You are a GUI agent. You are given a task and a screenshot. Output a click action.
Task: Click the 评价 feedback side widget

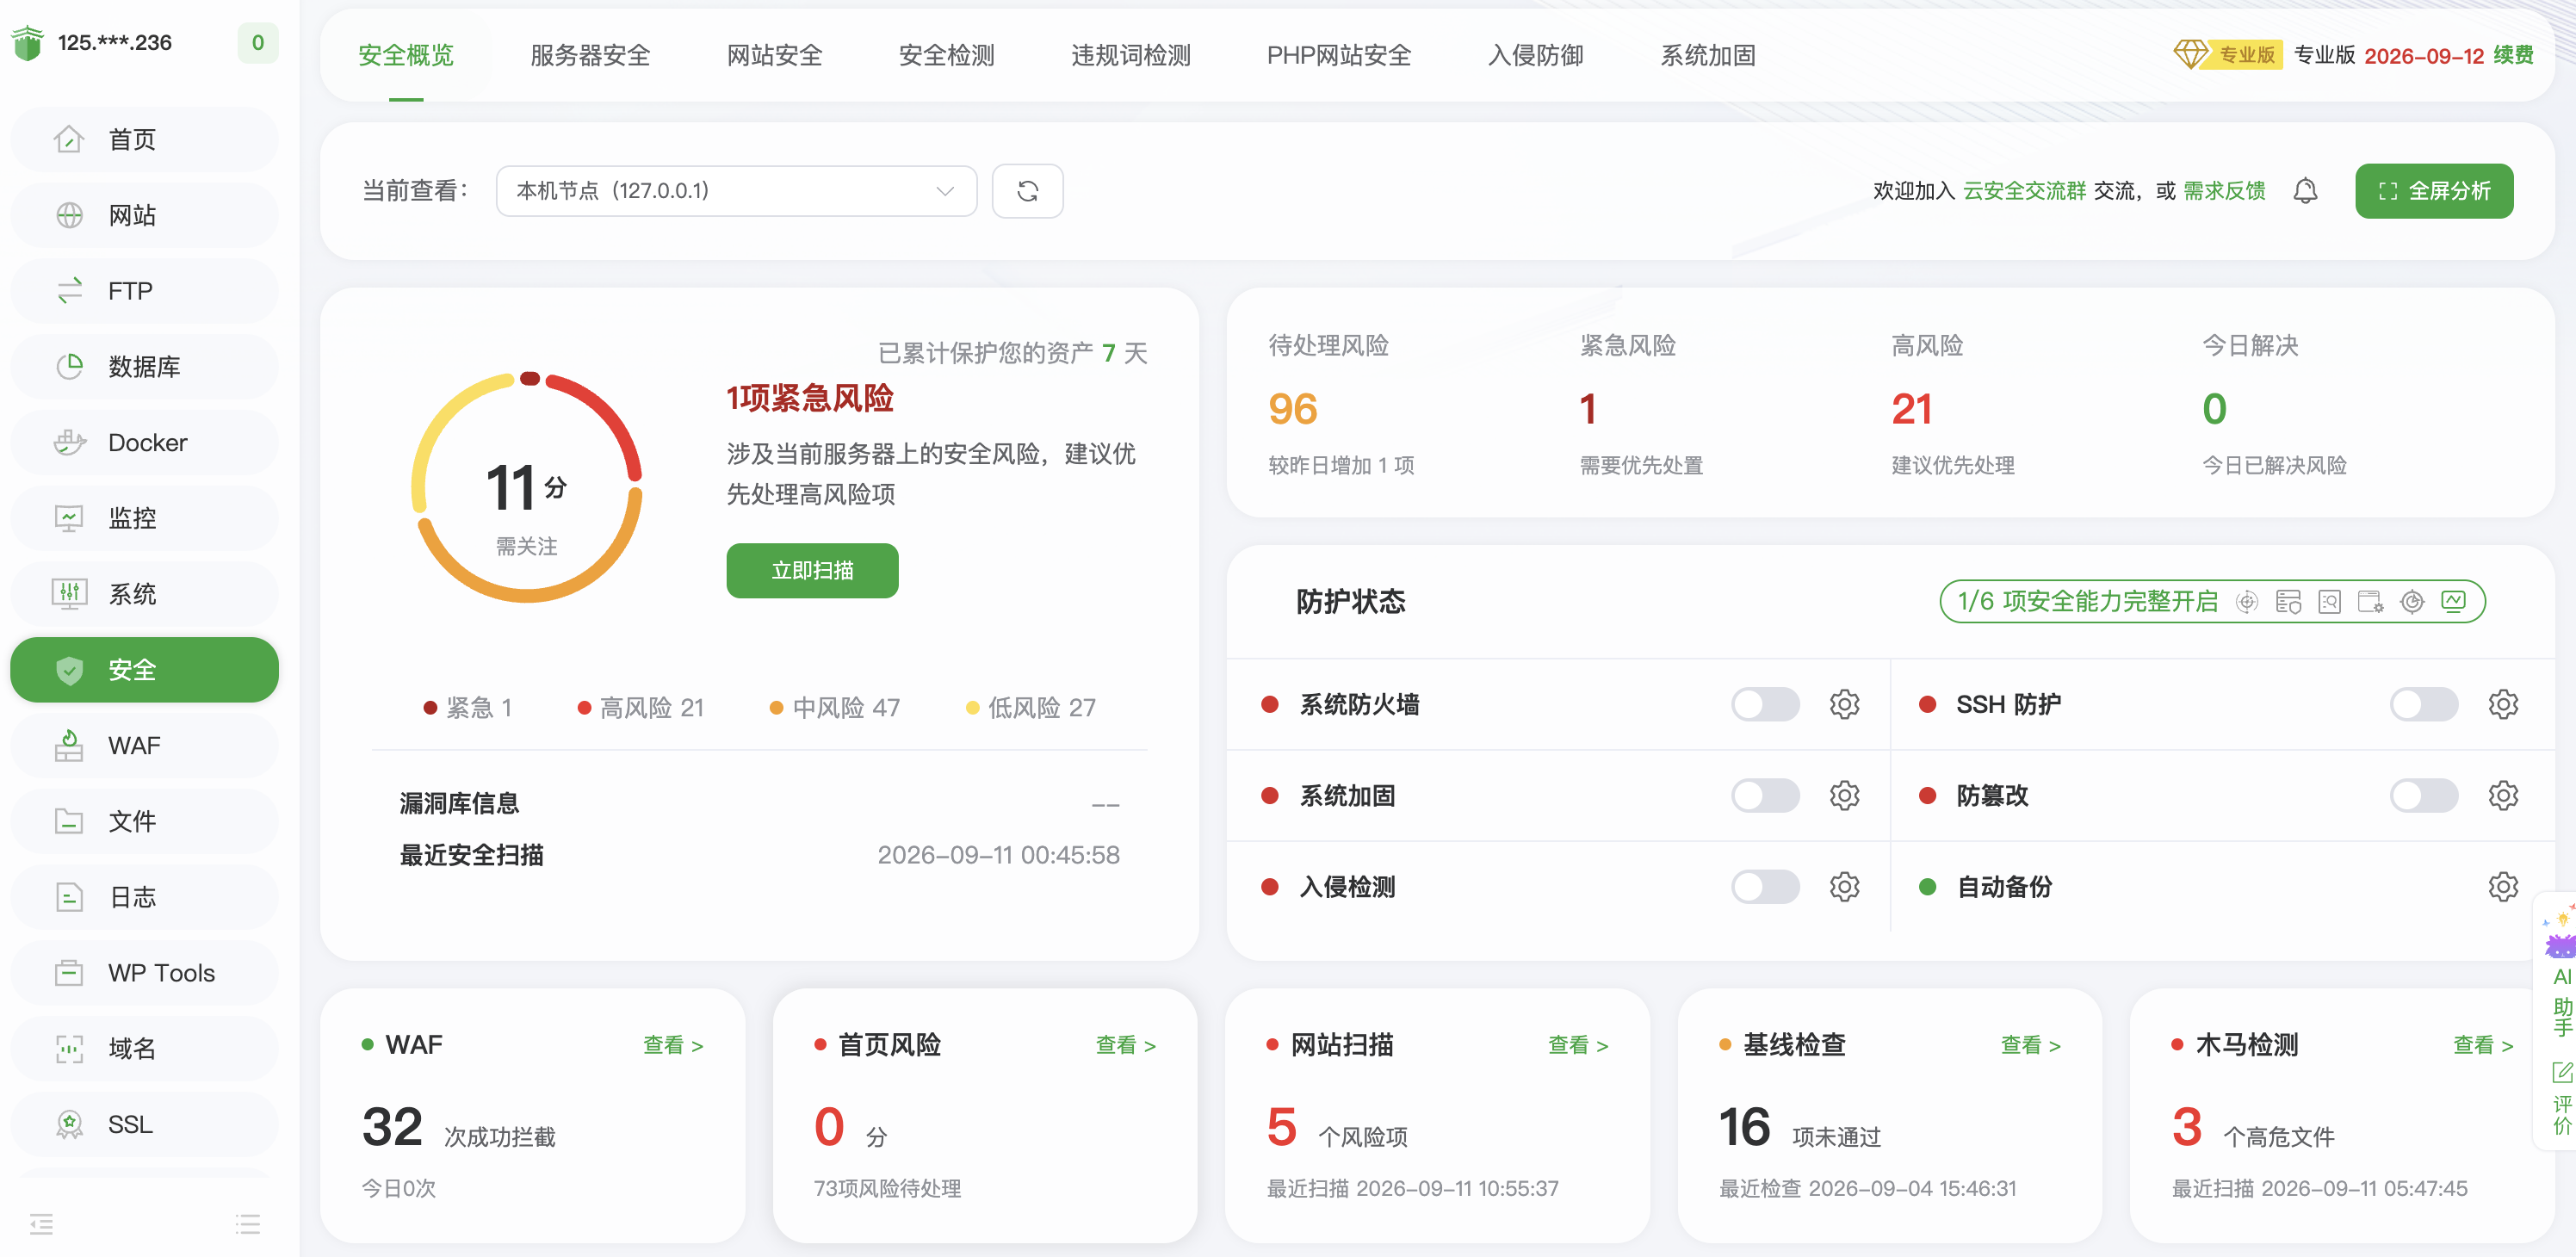point(2561,1098)
